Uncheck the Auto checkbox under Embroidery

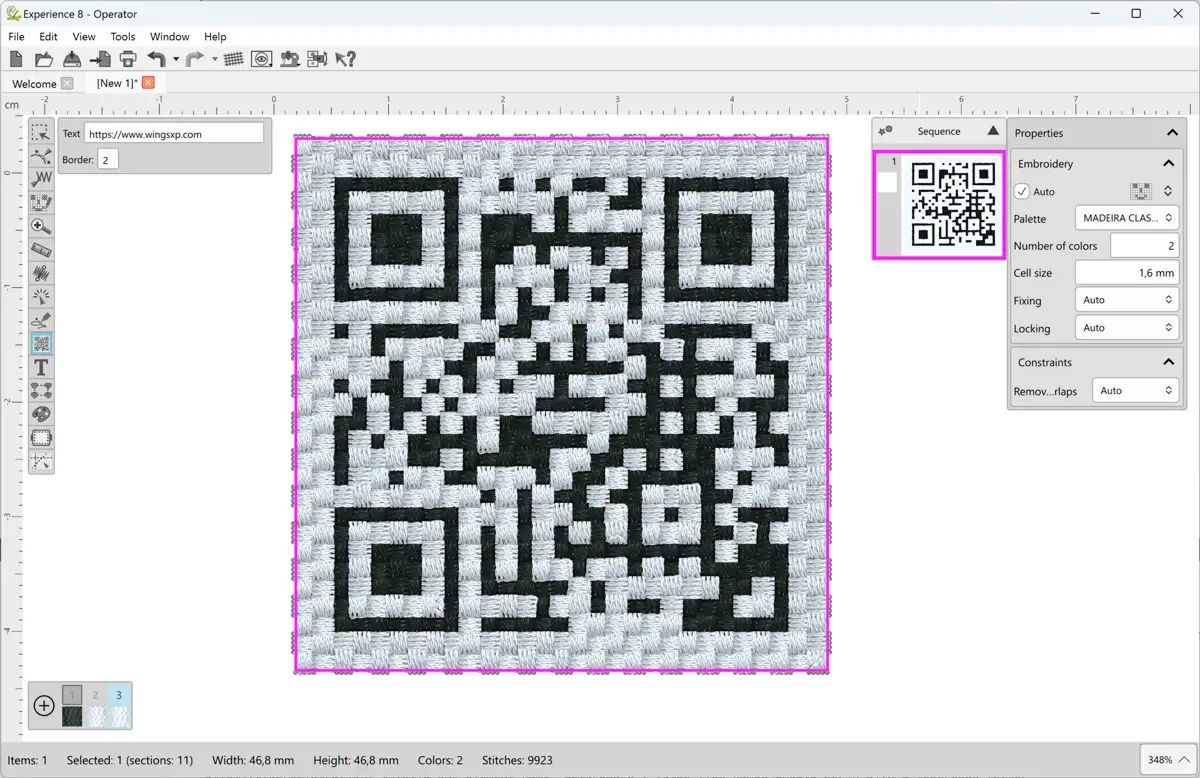click(1022, 191)
